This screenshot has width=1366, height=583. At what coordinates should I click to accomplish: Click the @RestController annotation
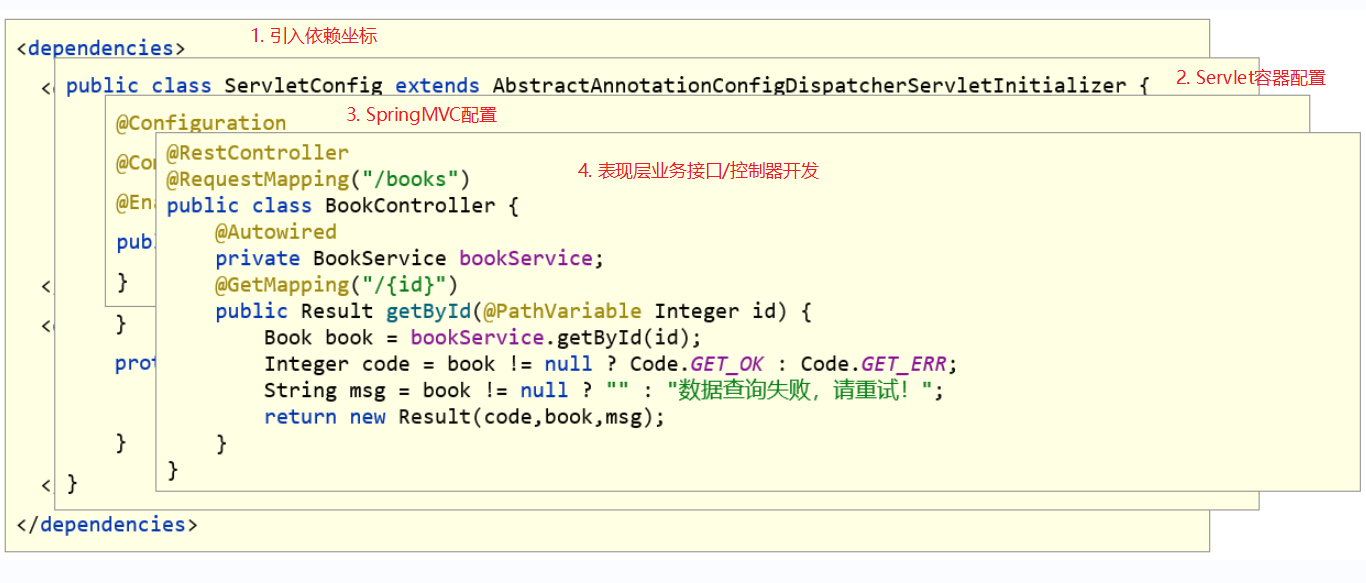[x=258, y=153]
